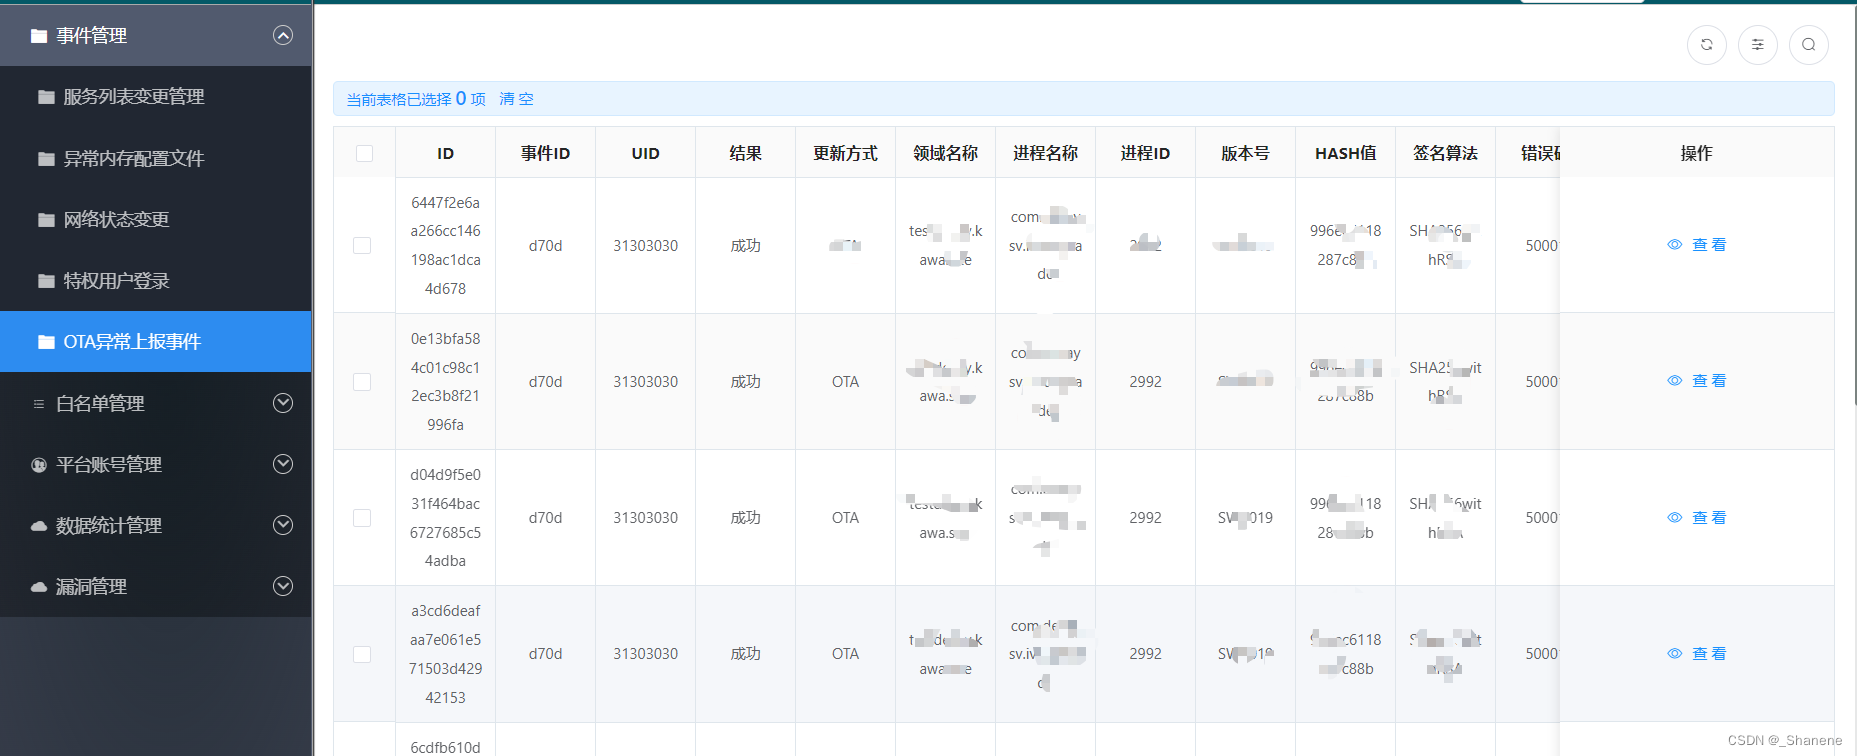Expand the 数据统计管理 chevron
The width and height of the screenshot is (1857, 756).
(283, 525)
